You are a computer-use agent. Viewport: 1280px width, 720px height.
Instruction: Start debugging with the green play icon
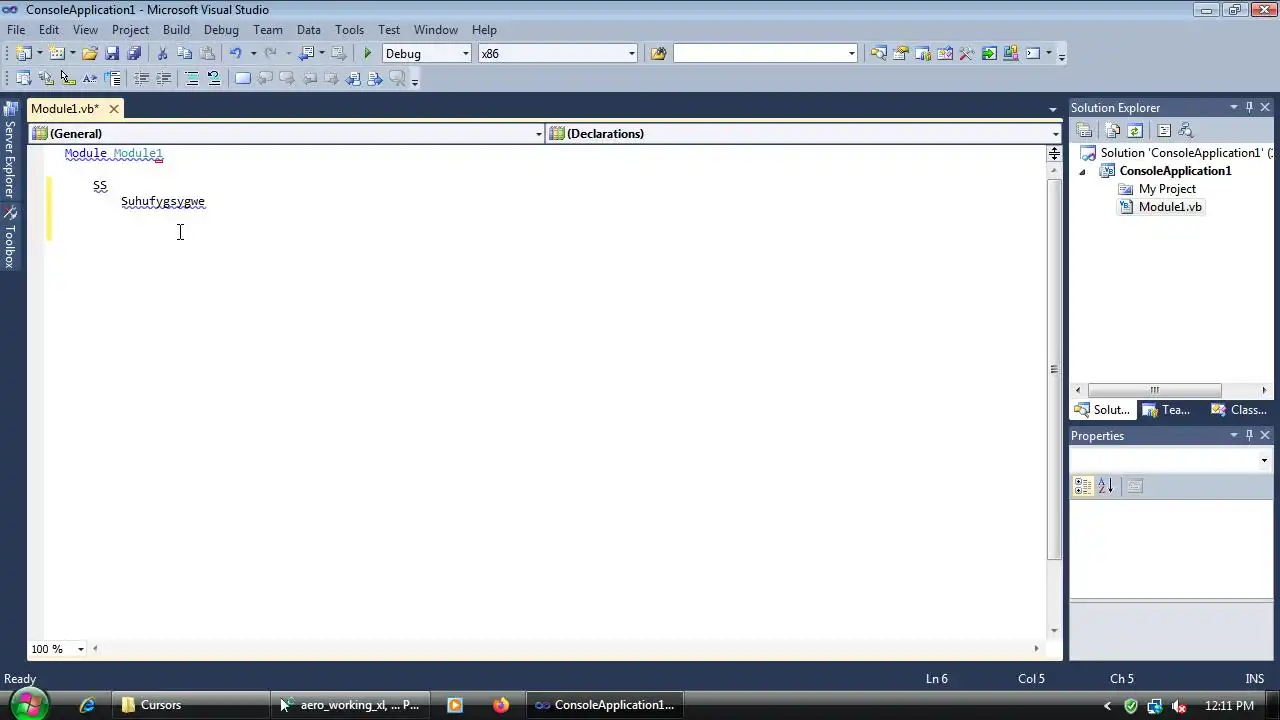(x=368, y=53)
